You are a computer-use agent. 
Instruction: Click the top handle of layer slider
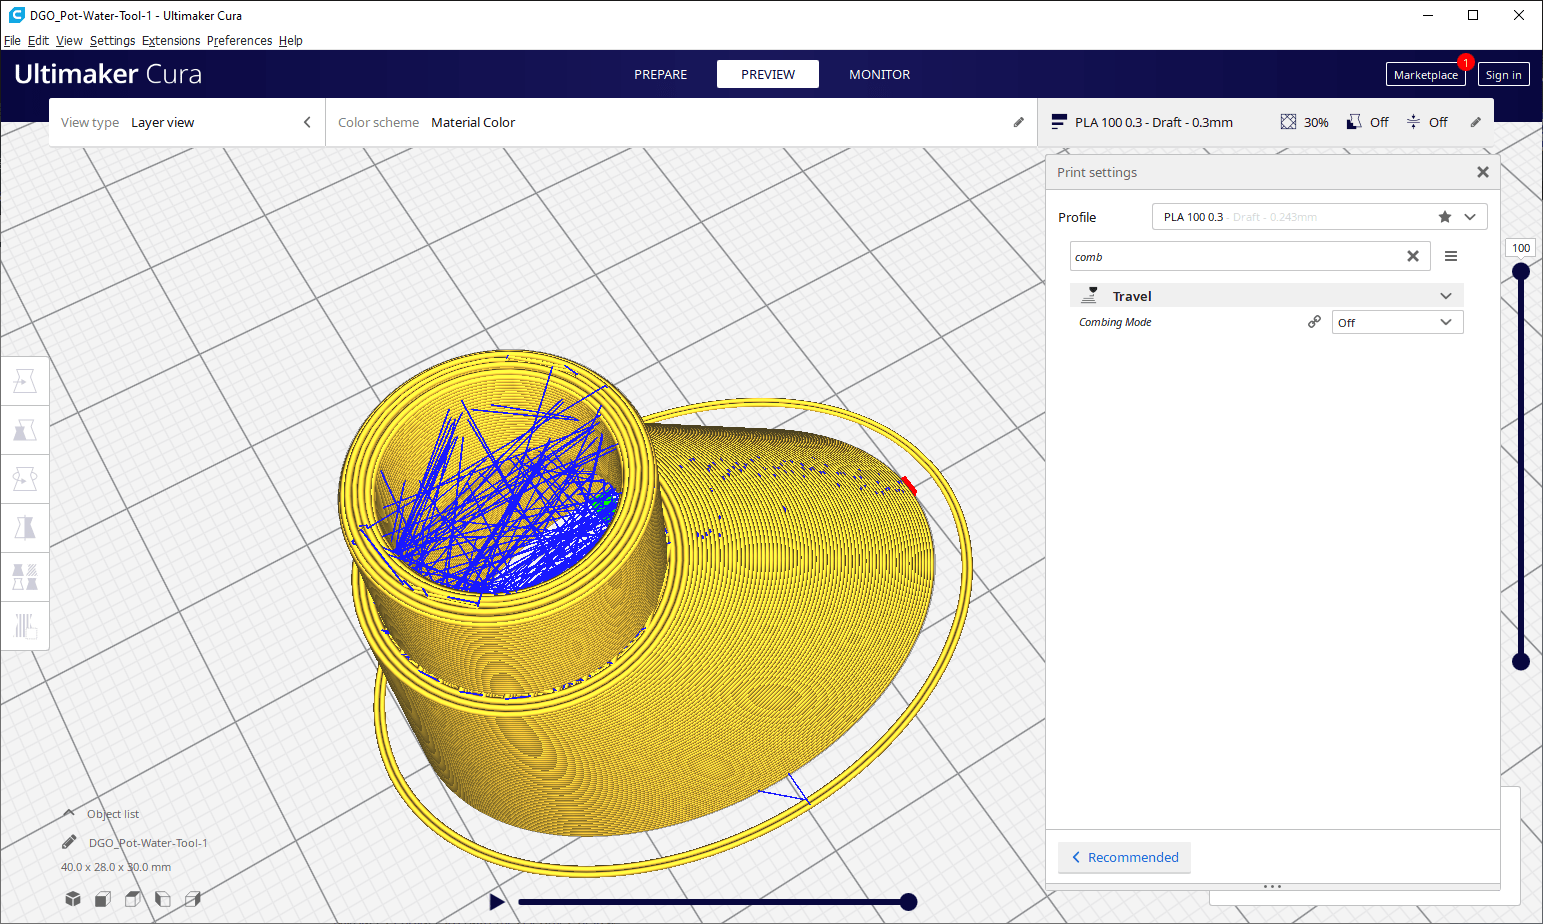point(1521,271)
